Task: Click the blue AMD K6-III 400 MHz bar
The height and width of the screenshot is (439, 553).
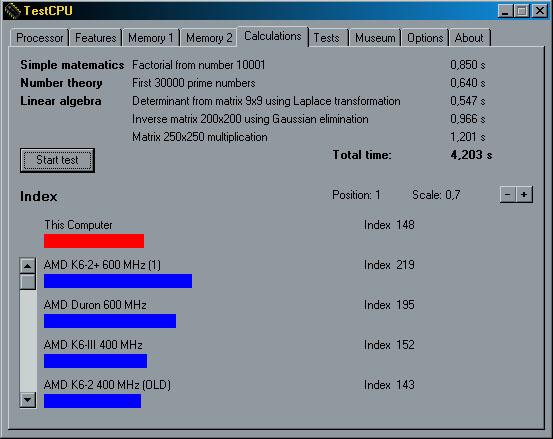Action: pos(95,361)
